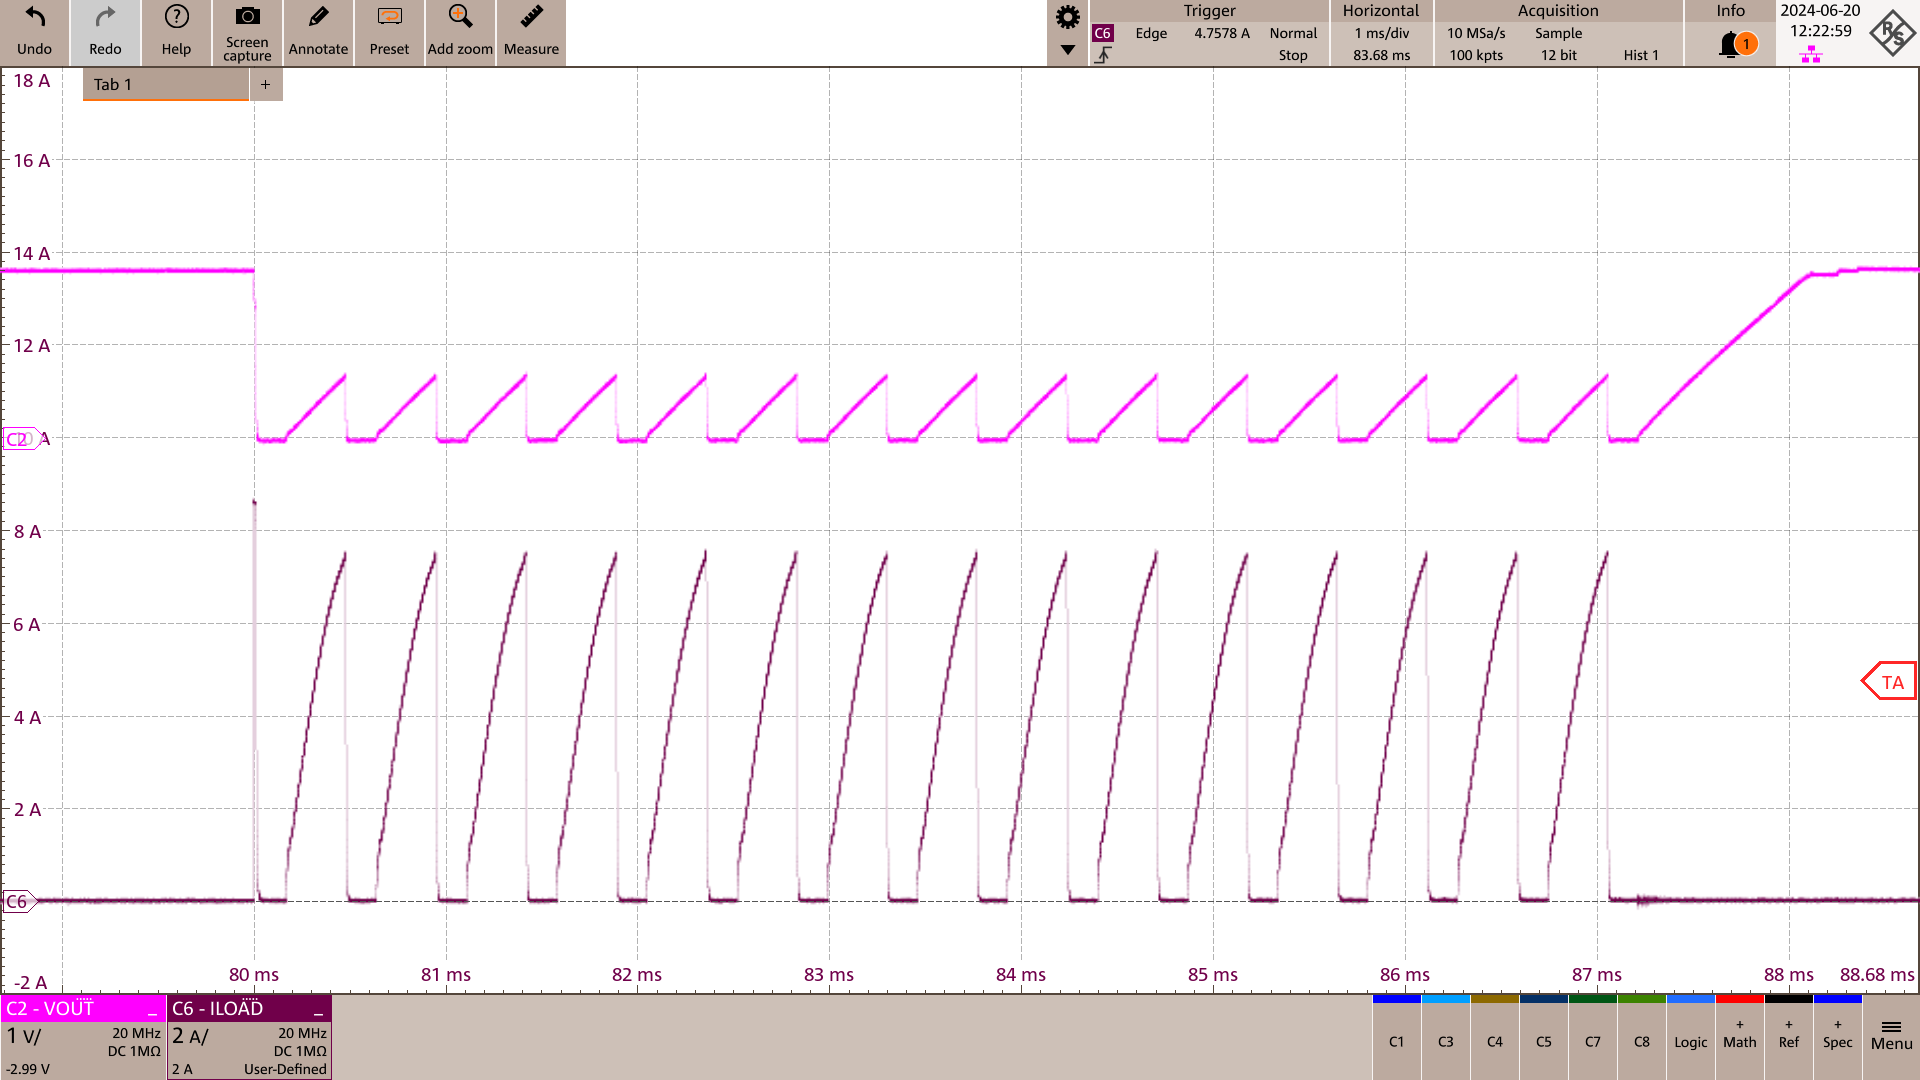1920x1080 pixels.
Task: Toggle the C1 channel button
Action: pos(1396,1041)
